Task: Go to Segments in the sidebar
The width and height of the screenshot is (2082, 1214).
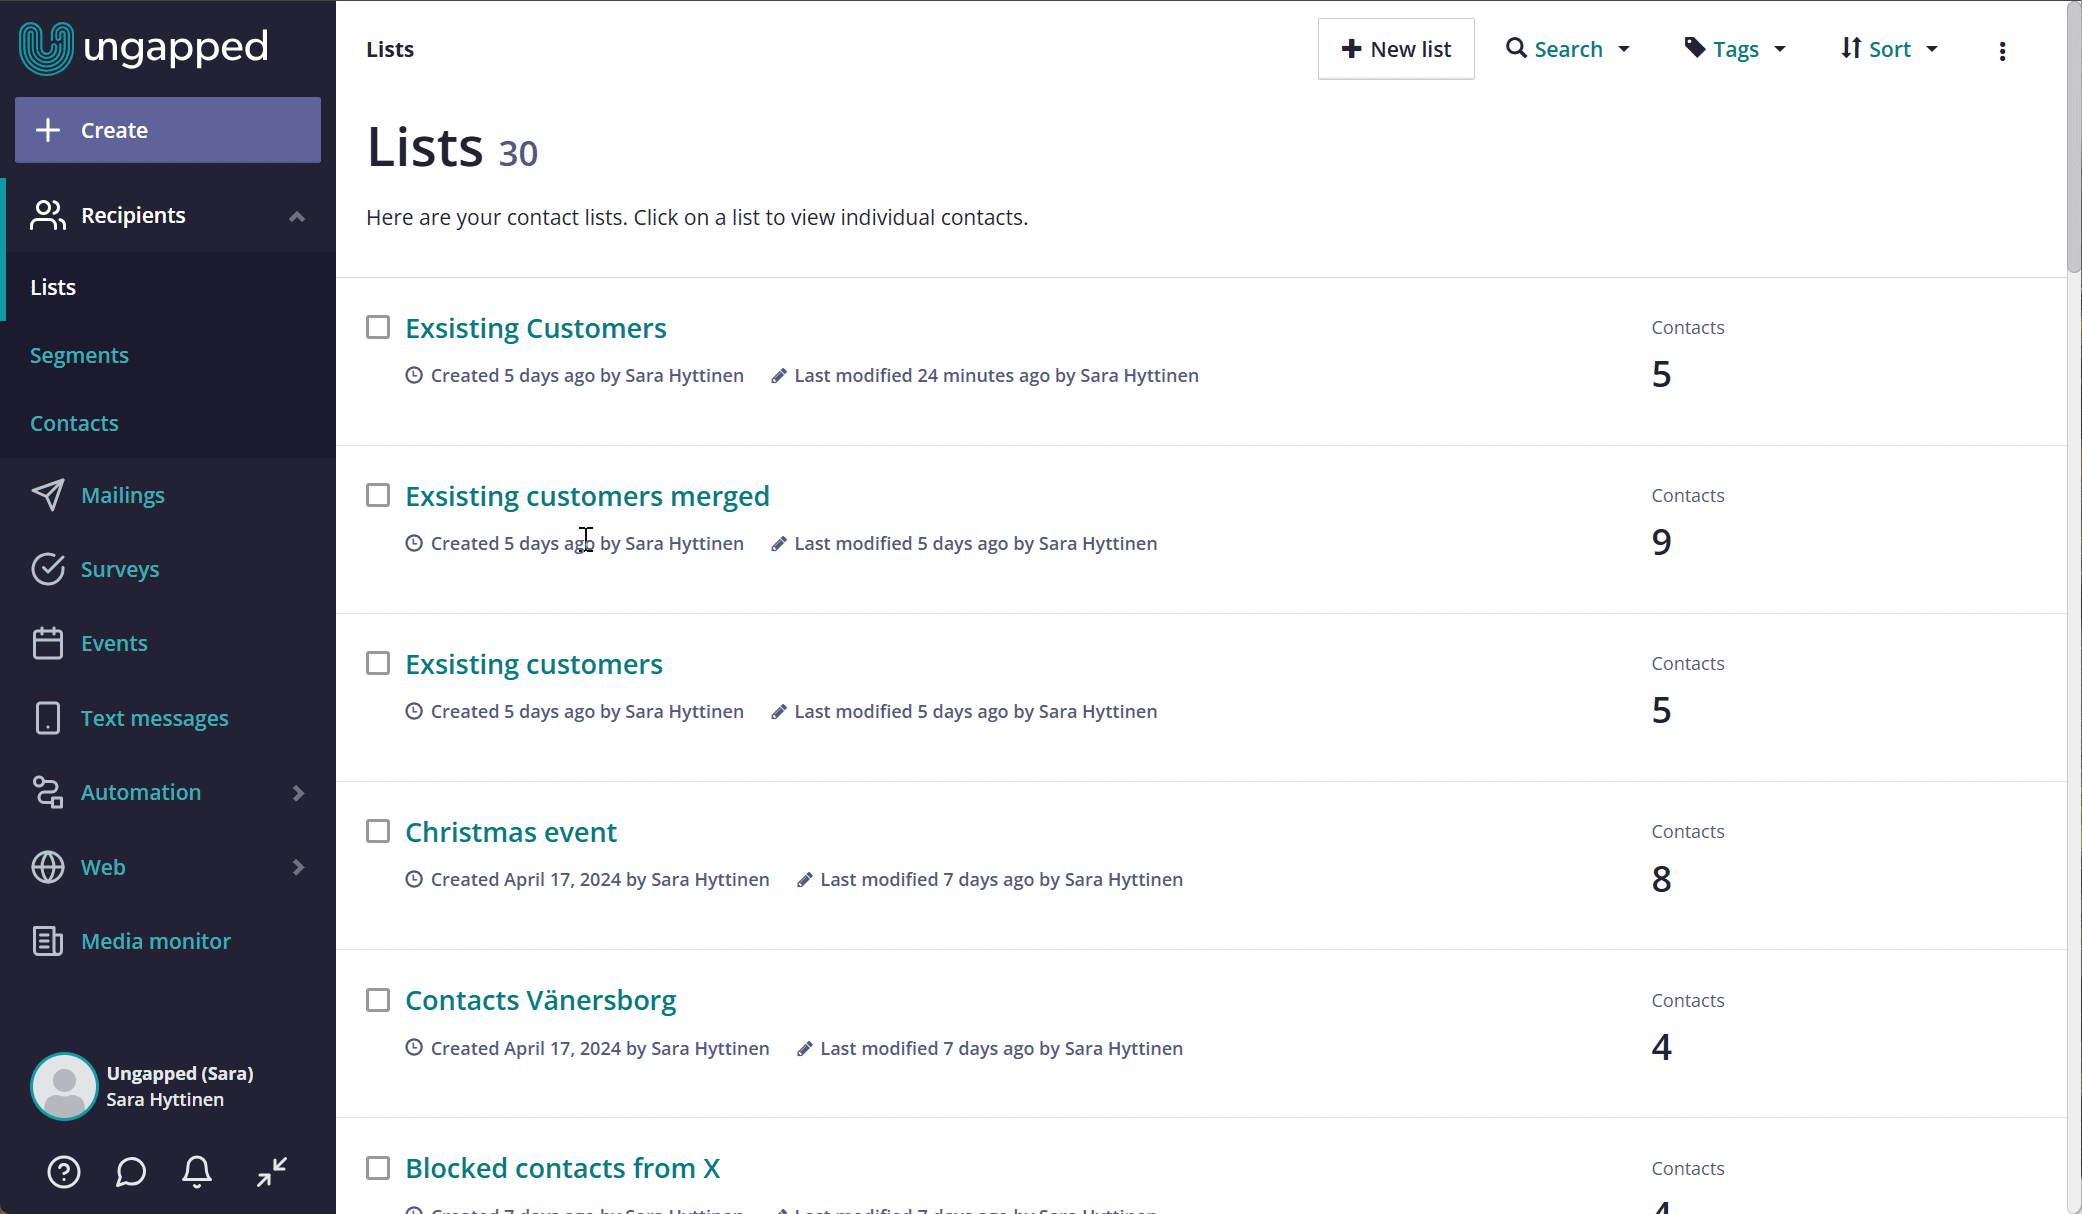Action: tap(79, 355)
